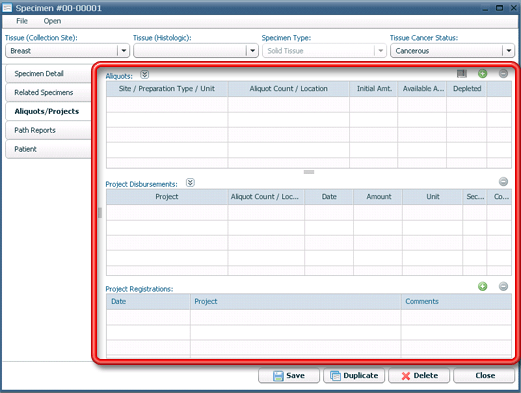Remove project registration with the minus icon
Screen dimensions: 521x393
(x=503, y=286)
